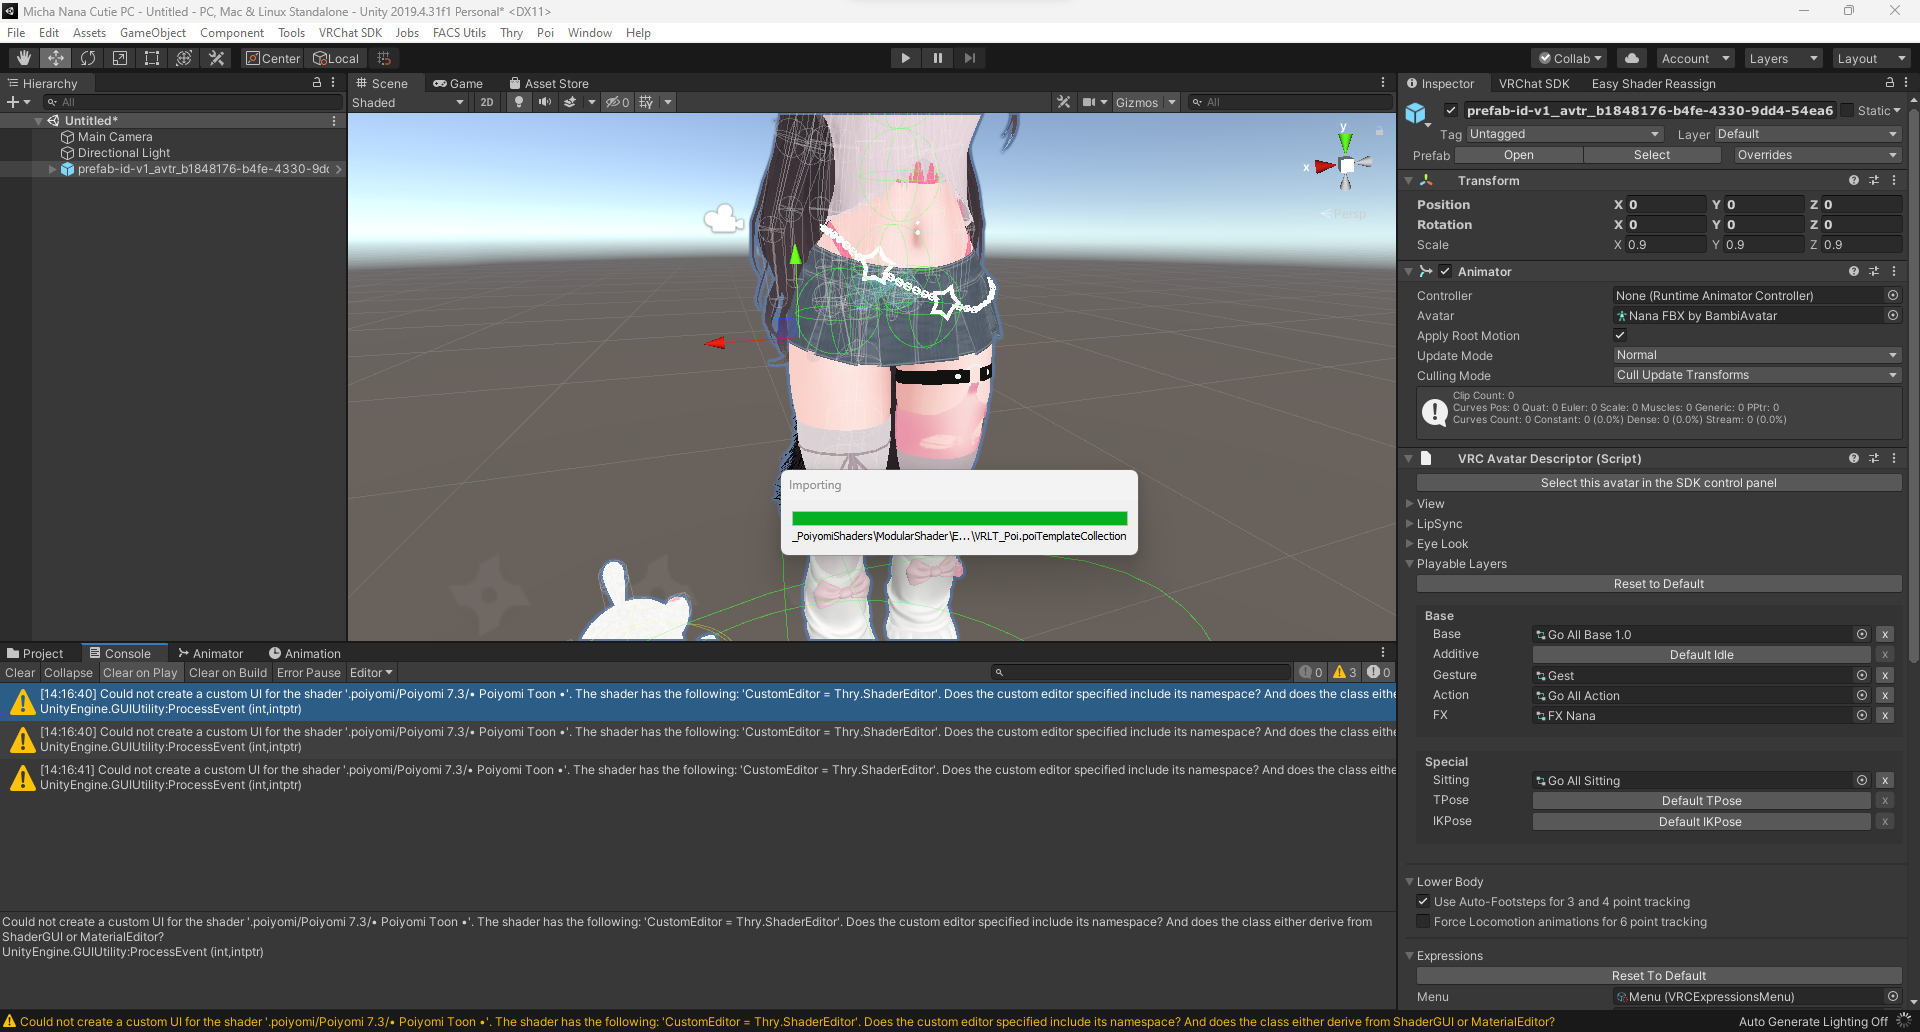Enable Force Locomotion animations checkbox

point(1423,922)
